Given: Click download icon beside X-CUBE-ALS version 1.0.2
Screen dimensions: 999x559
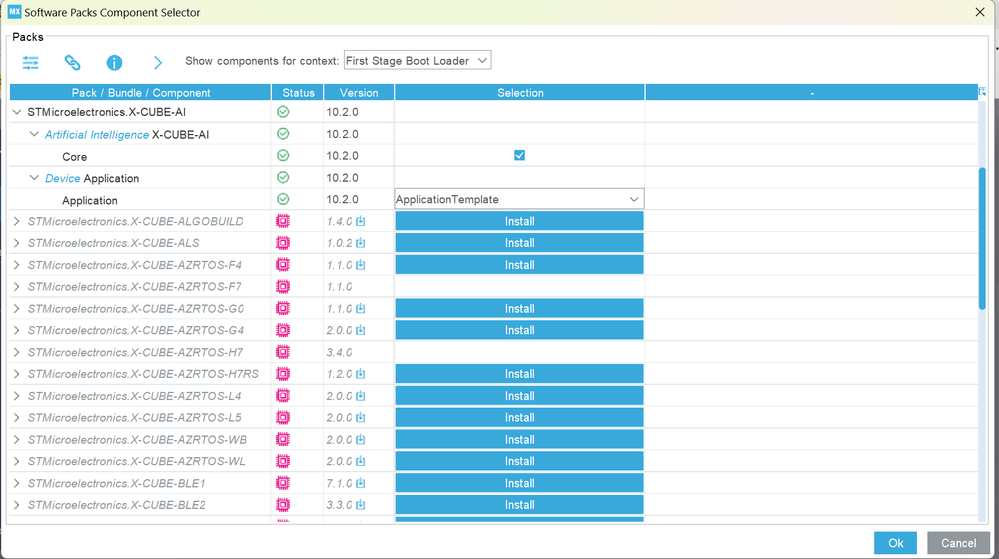Looking at the screenshot, I should point(361,243).
